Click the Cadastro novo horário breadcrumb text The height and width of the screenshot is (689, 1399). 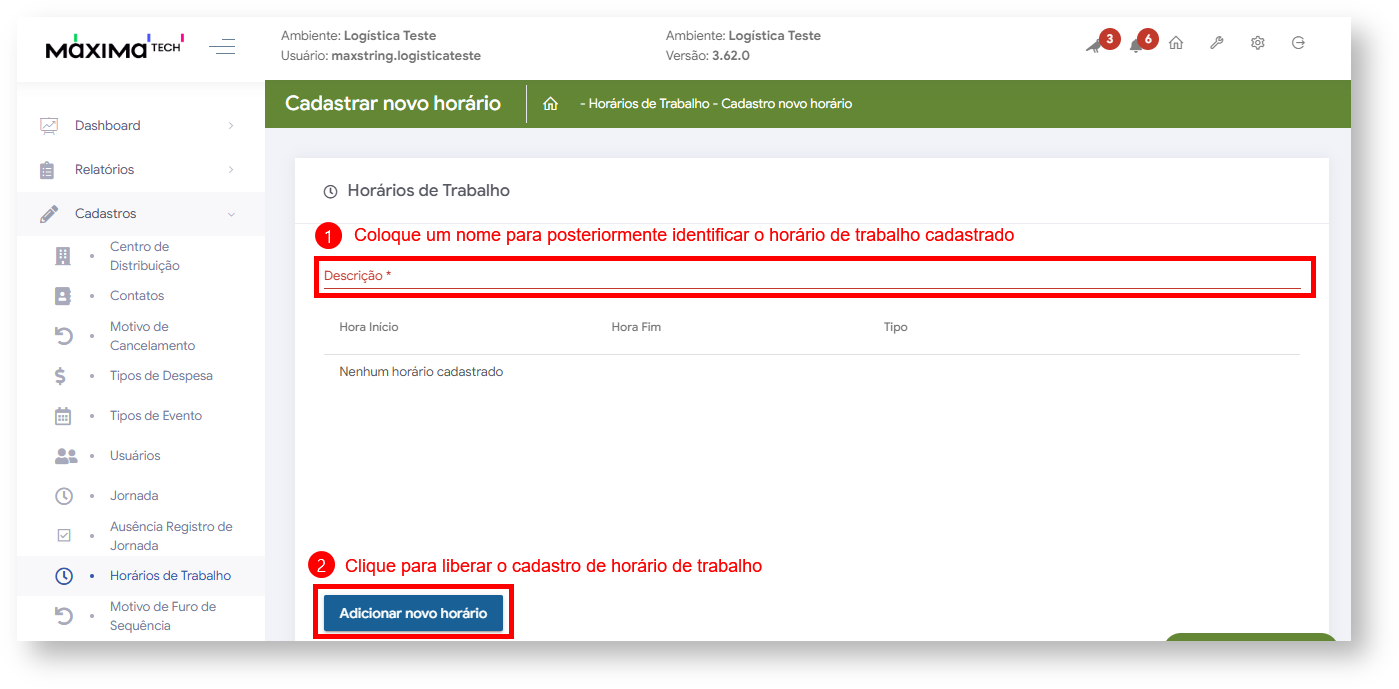[x=787, y=104]
